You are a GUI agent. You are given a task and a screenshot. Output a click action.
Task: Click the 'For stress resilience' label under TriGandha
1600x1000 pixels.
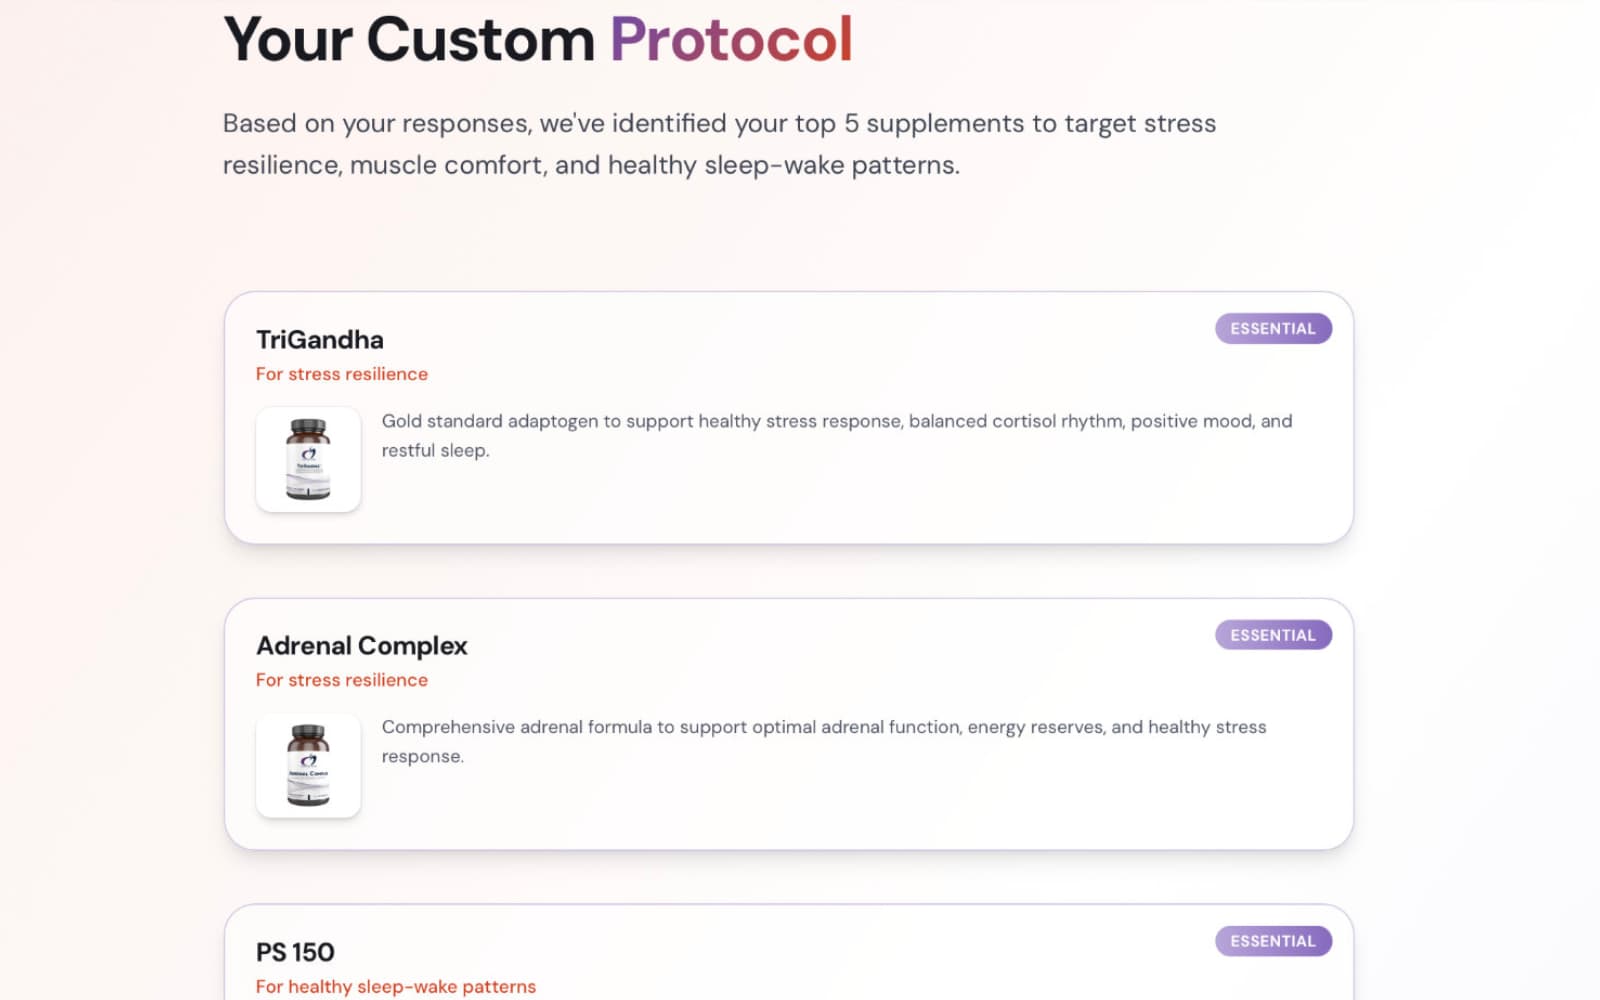click(x=341, y=373)
